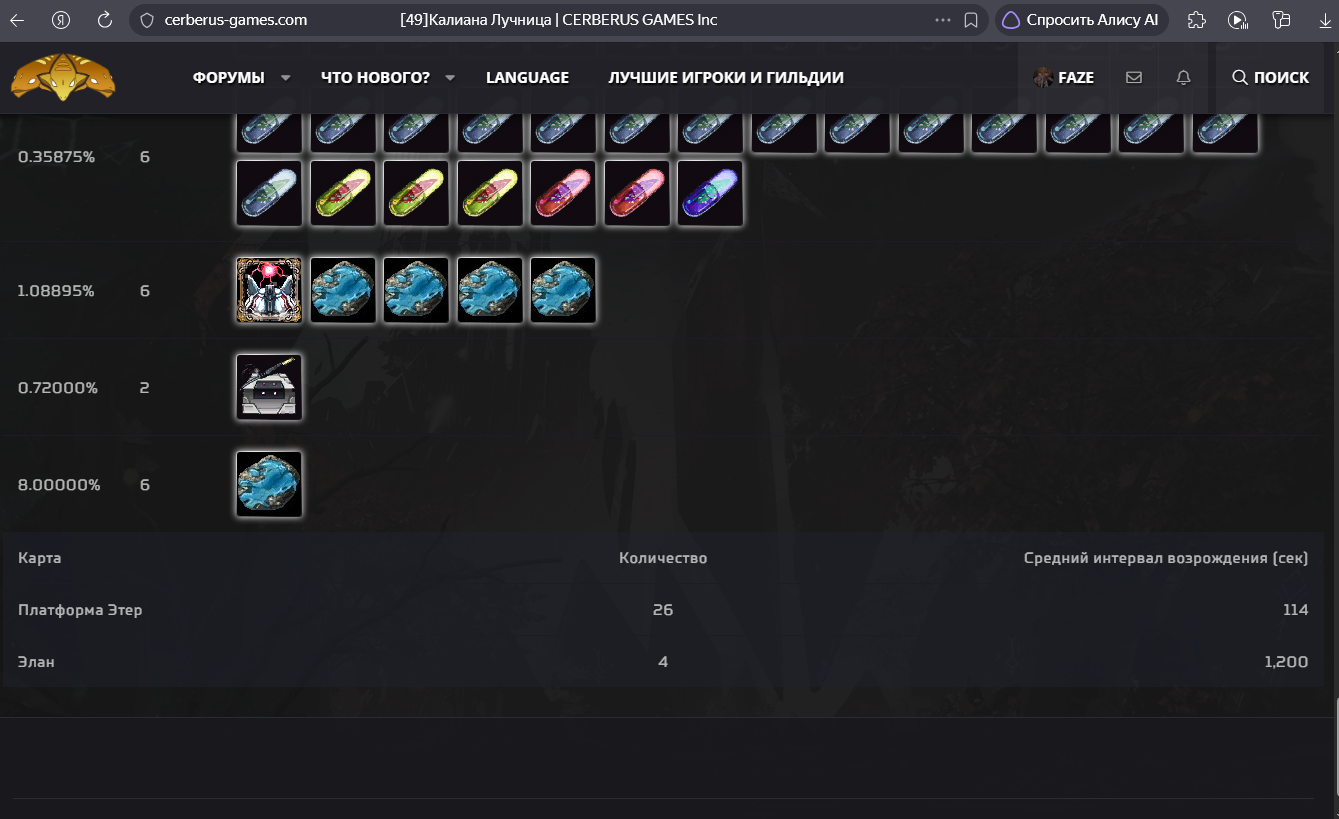Click the quantity 26 for Платформа Этер
Viewport: 1339px width, 819px height.
[x=663, y=609]
